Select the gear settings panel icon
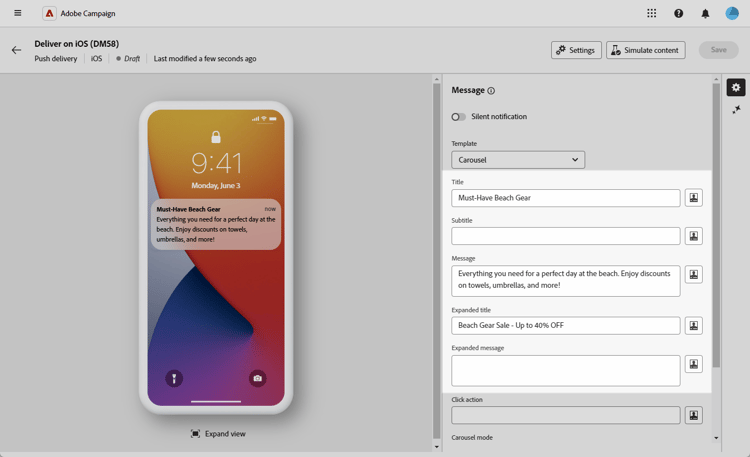 [x=736, y=87]
